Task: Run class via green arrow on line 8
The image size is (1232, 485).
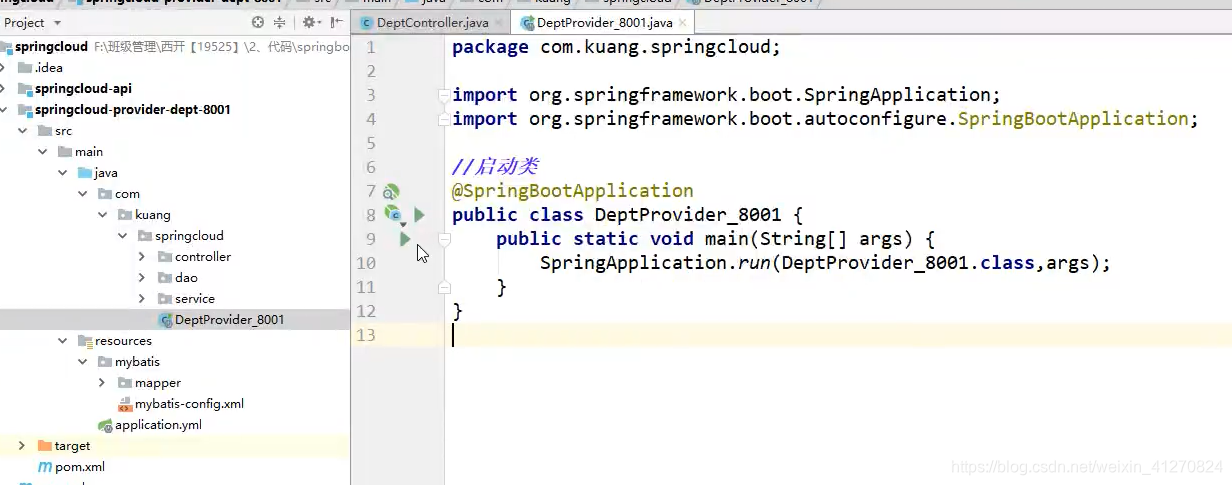Action: point(420,215)
